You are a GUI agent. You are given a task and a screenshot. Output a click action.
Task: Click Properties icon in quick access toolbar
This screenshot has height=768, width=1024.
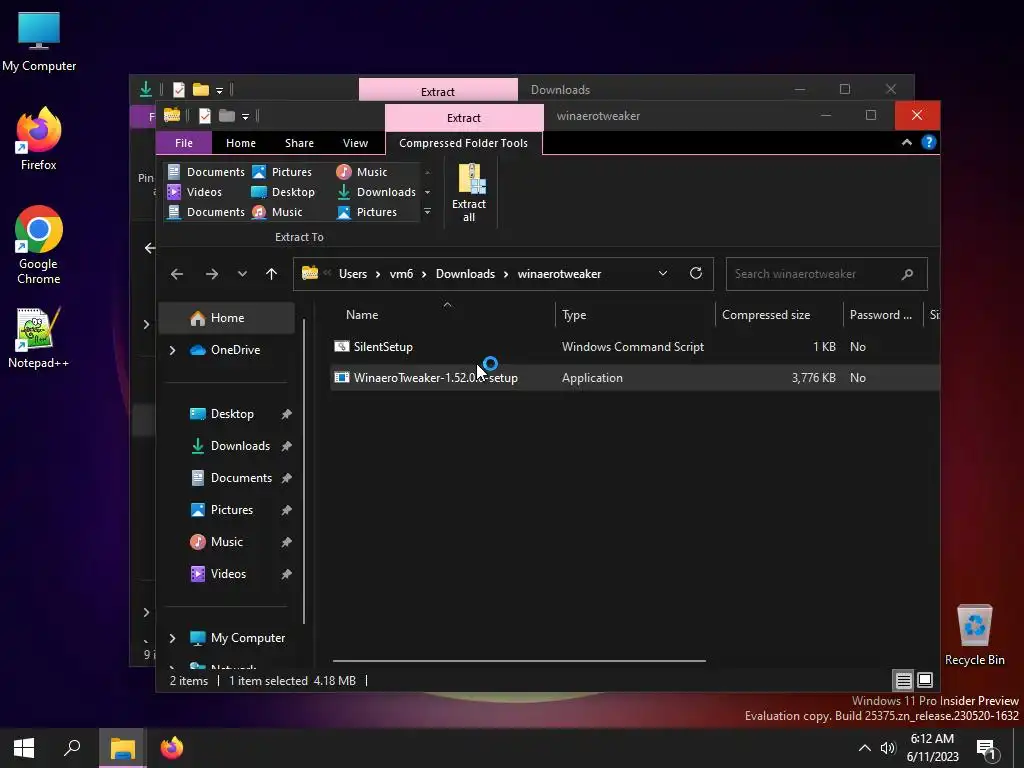(204, 116)
